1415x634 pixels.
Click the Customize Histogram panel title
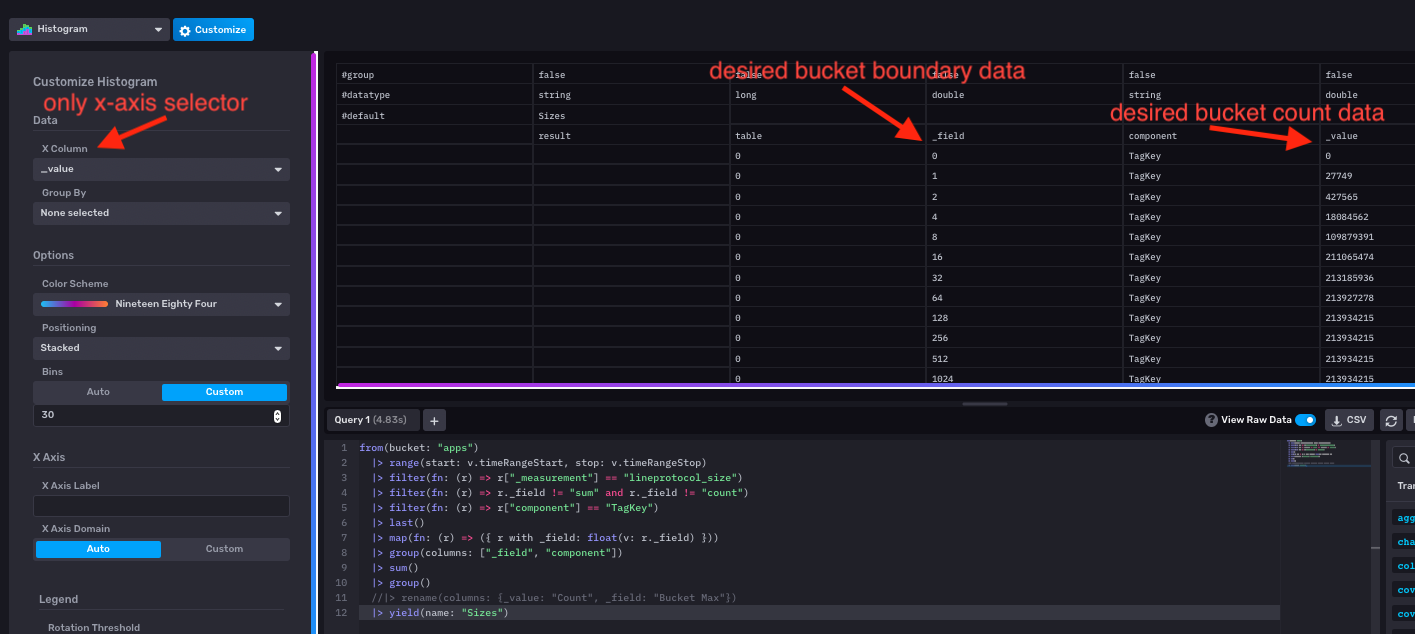point(95,82)
